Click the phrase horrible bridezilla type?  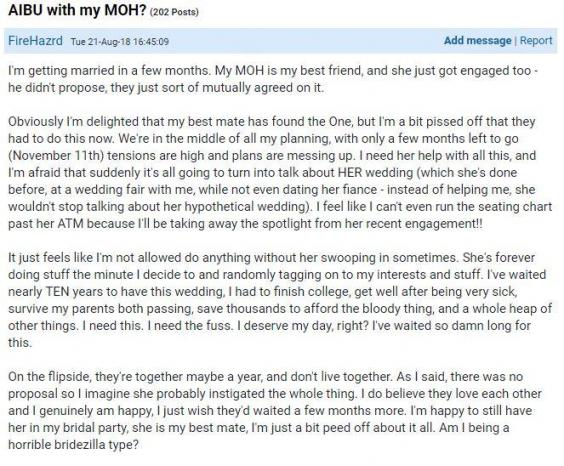click(73, 445)
